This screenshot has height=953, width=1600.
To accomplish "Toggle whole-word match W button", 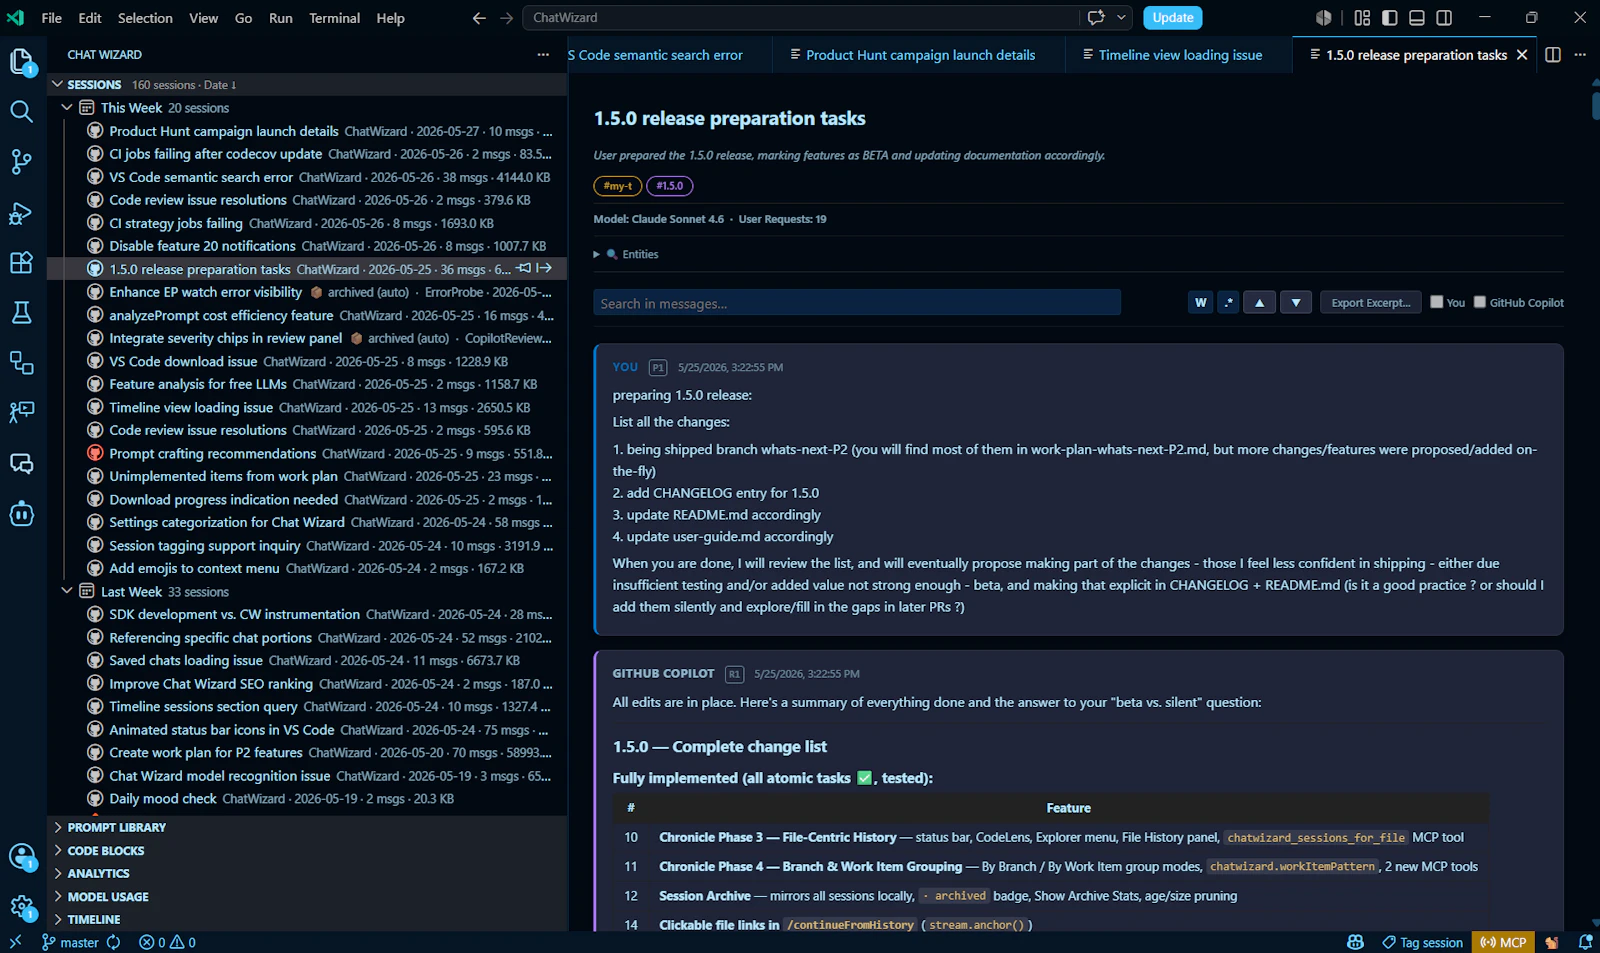I will tap(1201, 303).
